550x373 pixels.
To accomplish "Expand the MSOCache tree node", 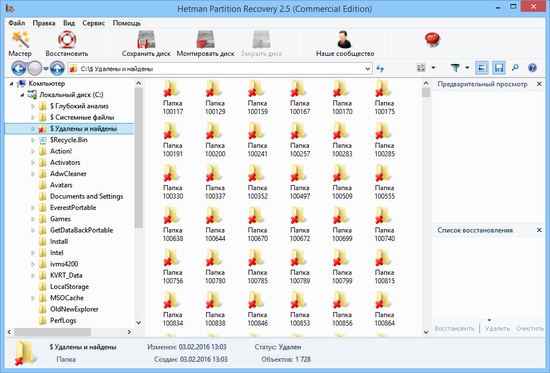I will coord(33,298).
